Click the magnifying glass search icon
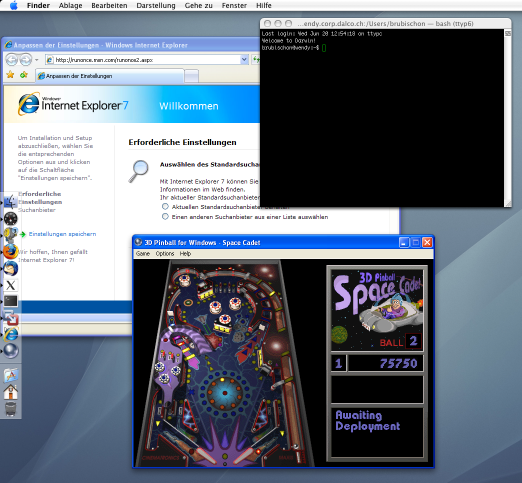 (x=138, y=171)
